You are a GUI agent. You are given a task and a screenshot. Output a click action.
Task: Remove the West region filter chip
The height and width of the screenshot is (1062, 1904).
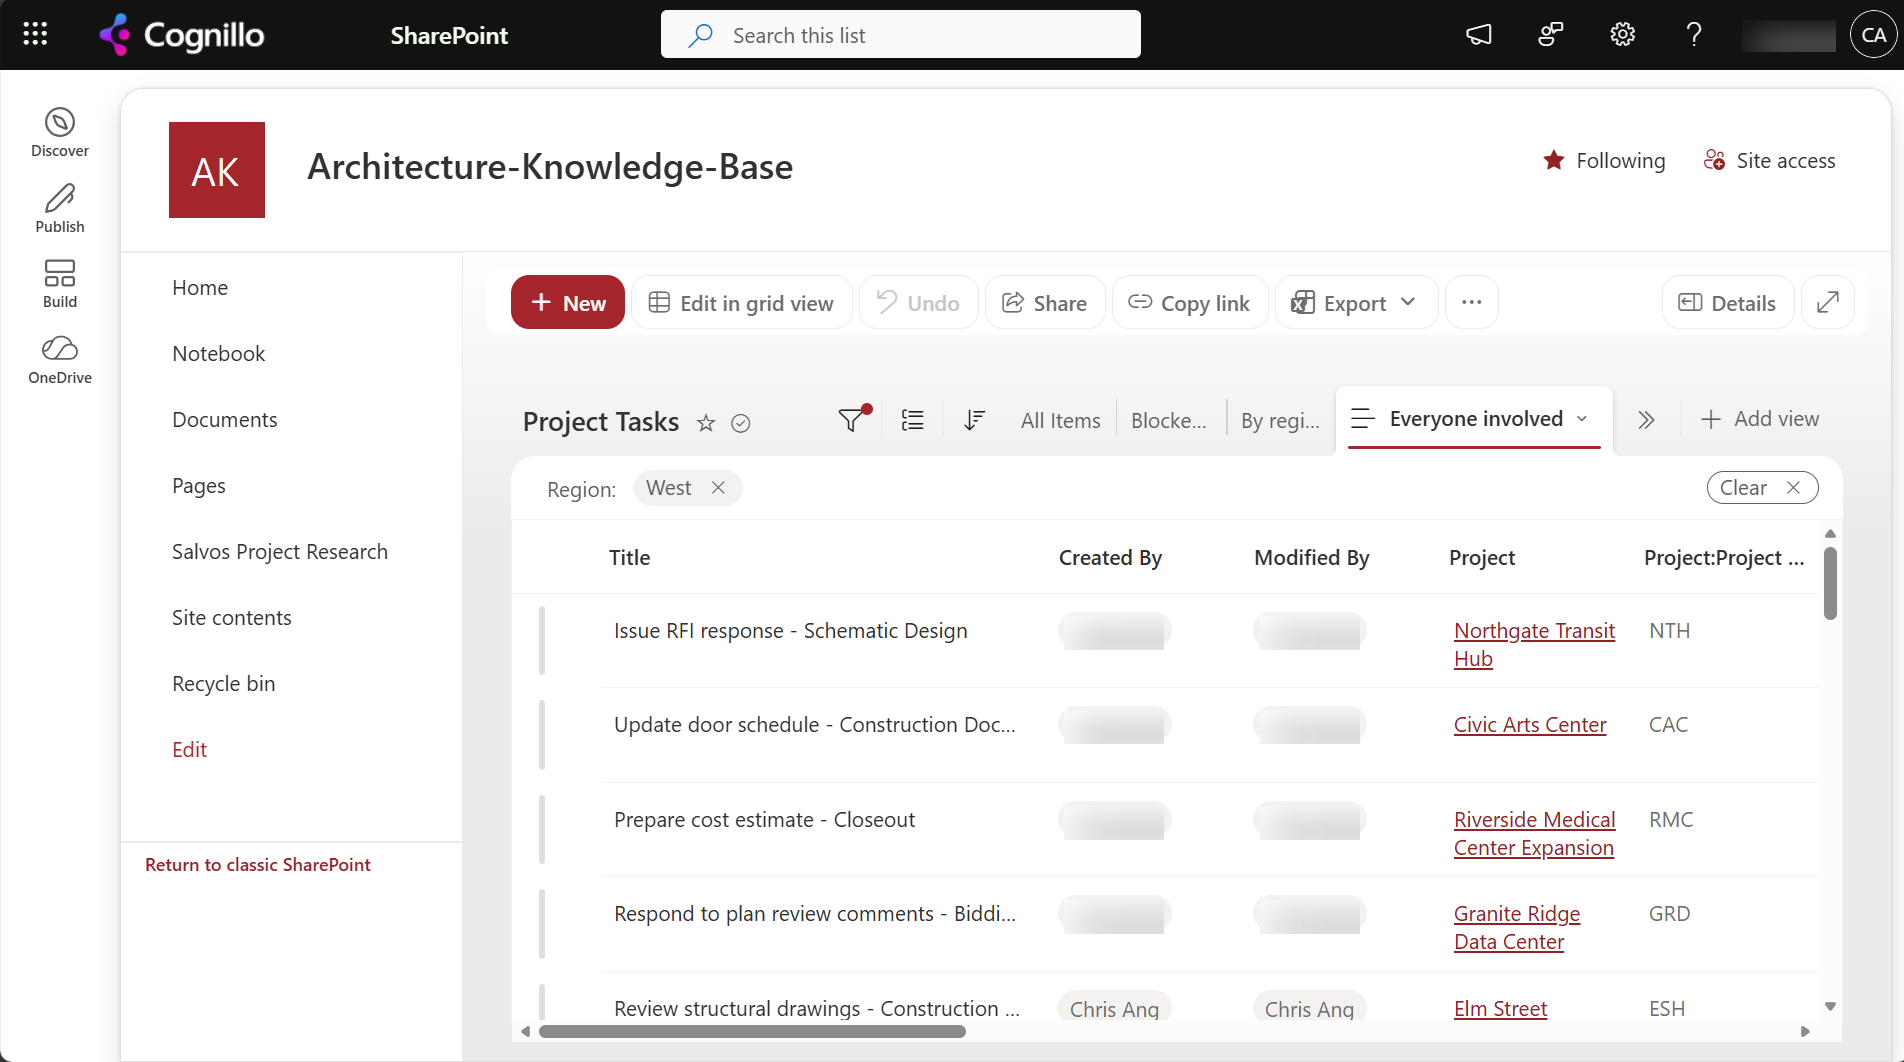tap(718, 488)
